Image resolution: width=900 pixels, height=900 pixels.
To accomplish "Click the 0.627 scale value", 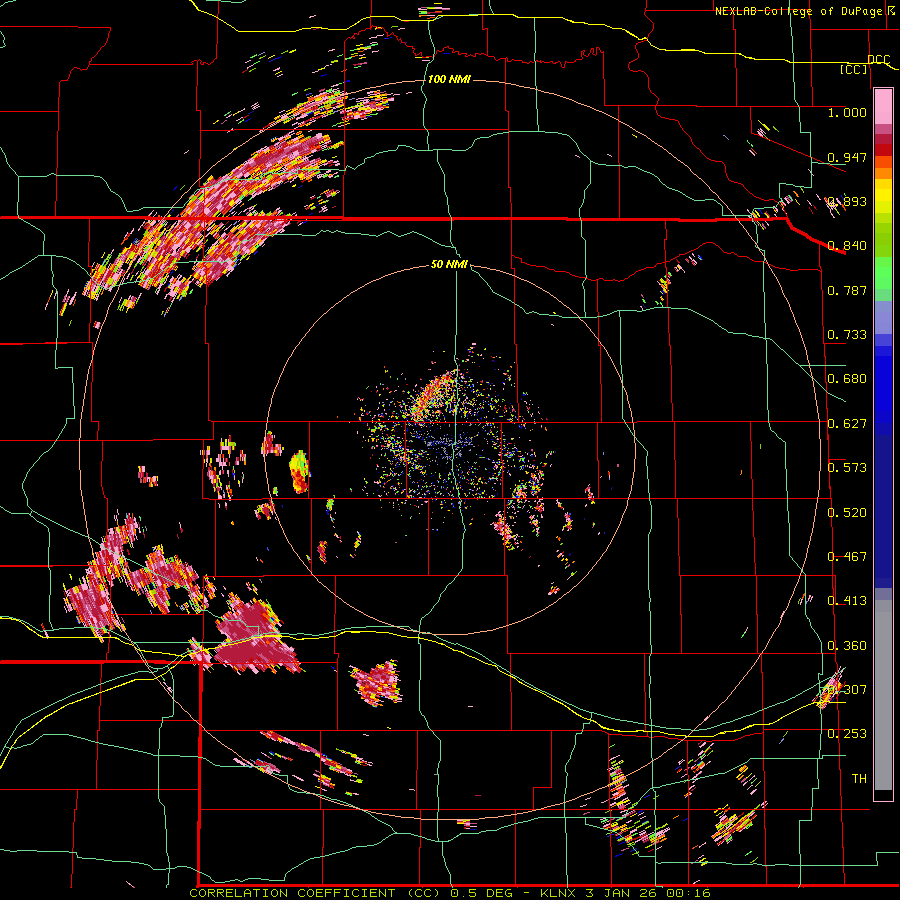I will pos(847,424).
